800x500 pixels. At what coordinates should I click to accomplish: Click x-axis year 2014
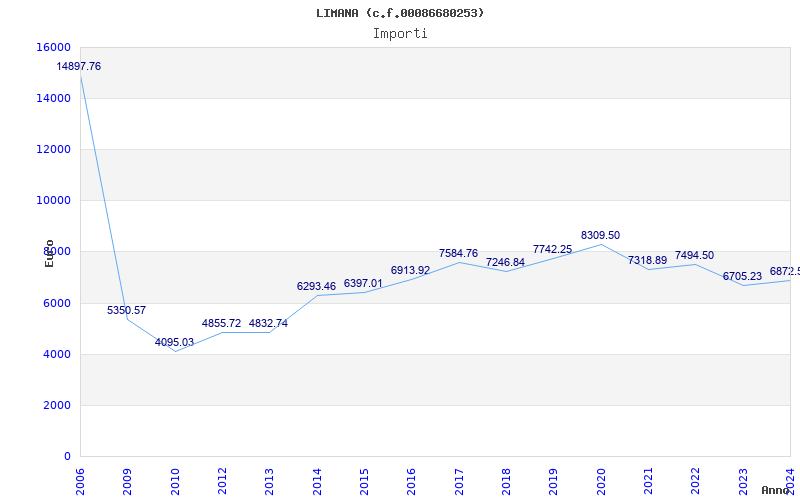pyautogui.click(x=317, y=482)
